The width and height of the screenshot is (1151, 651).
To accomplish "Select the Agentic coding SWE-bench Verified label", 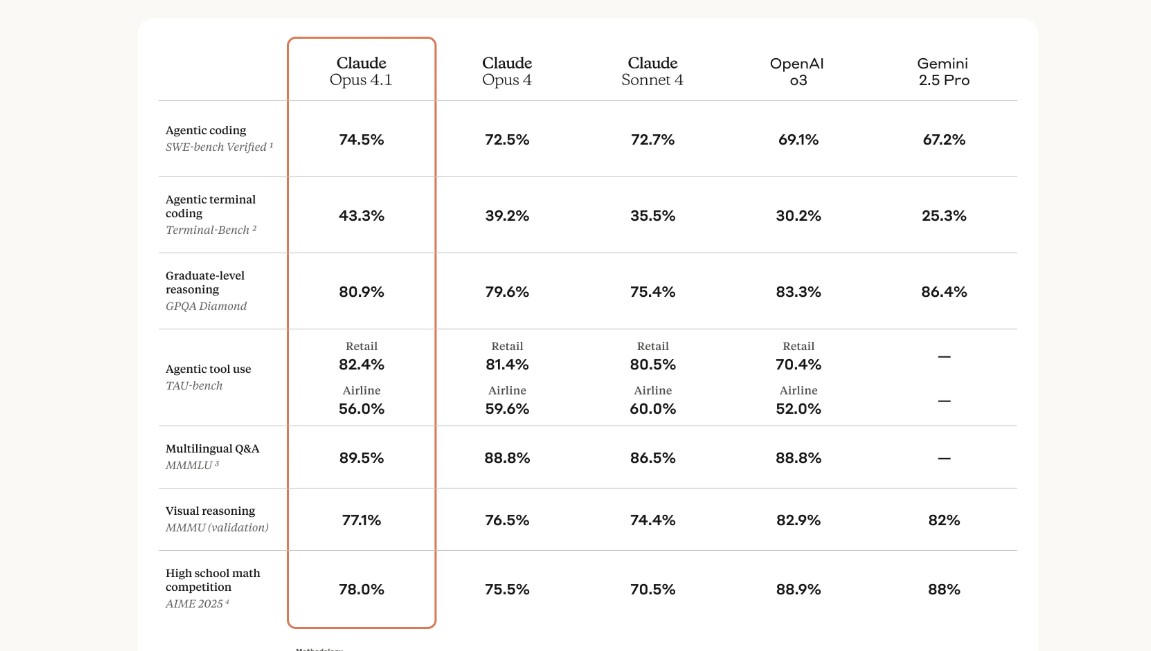I will click(x=219, y=138).
